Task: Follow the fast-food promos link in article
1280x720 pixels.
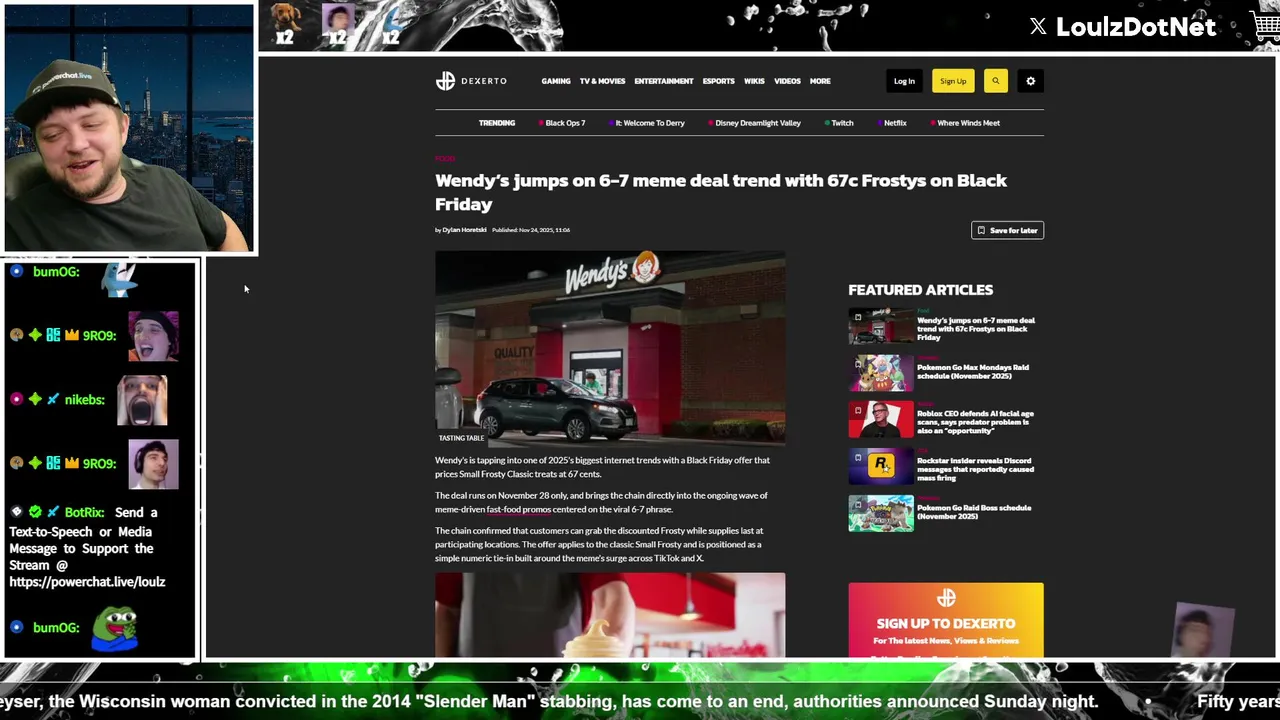Action: [519, 509]
